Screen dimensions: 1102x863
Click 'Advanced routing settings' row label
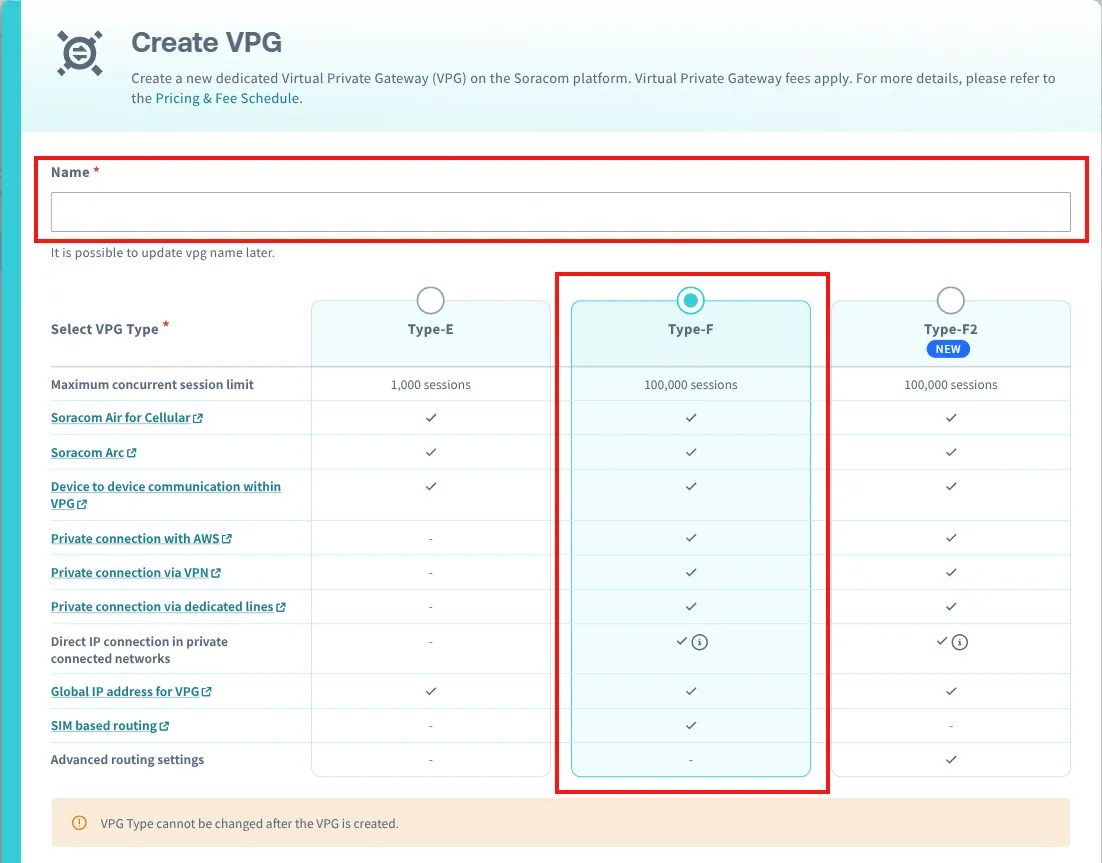point(127,760)
